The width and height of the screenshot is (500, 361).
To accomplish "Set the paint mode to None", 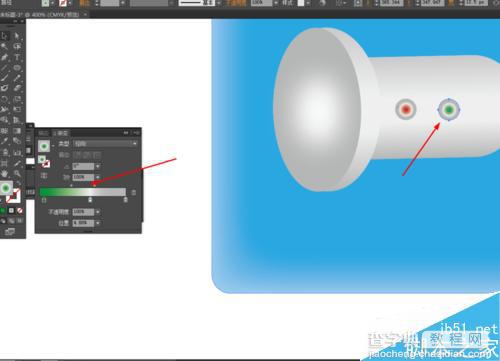I will [20, 211].
